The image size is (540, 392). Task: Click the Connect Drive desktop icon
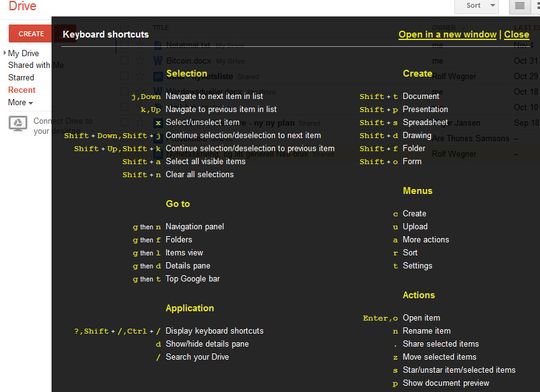tap(18, 123)
